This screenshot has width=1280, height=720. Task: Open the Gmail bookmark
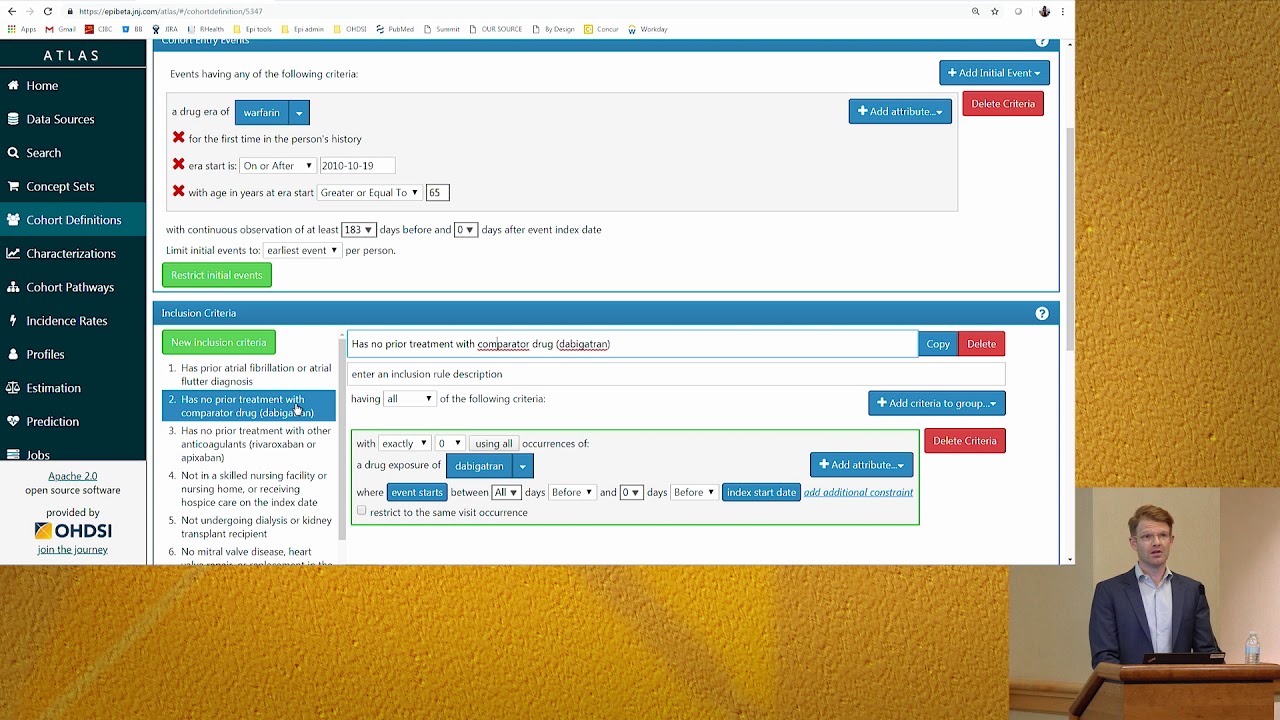62,29
